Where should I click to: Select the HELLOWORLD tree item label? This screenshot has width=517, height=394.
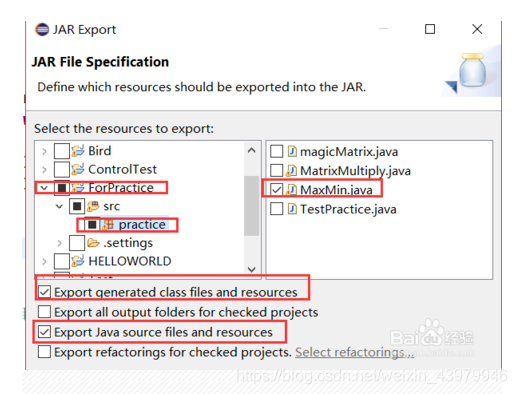click(x=130, y=261)
